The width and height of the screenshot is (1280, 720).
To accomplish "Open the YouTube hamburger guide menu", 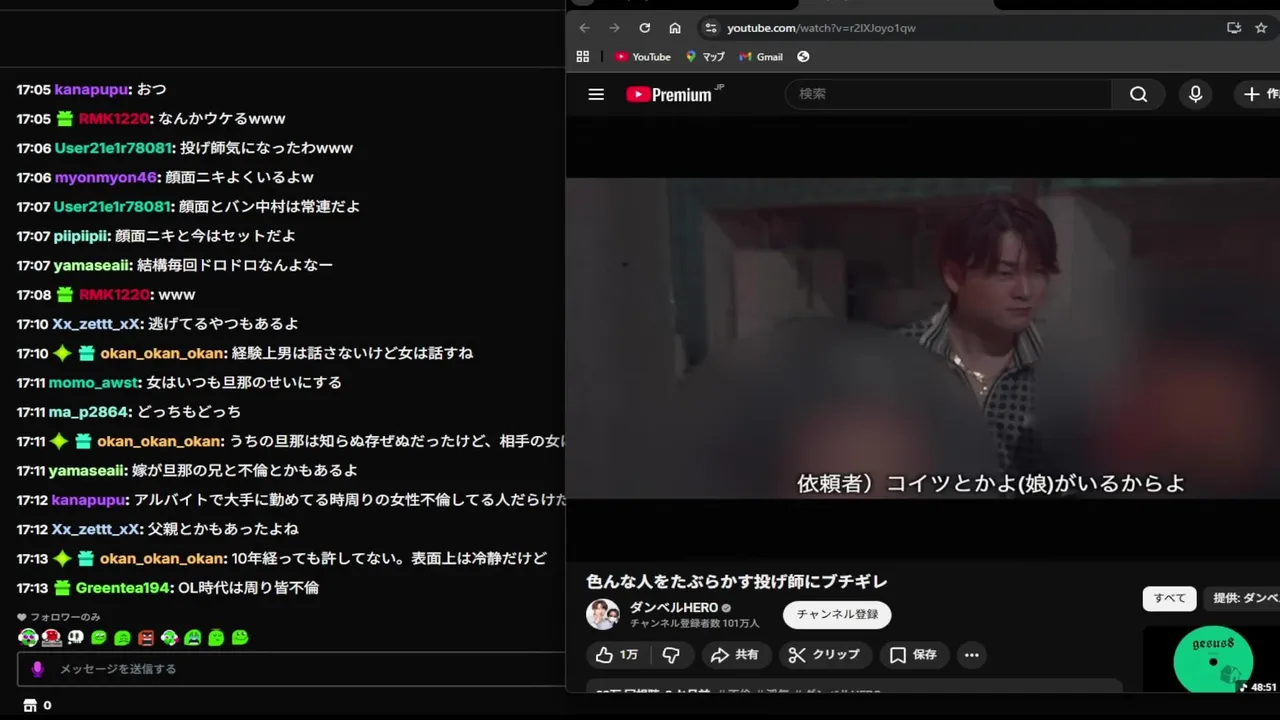I will 596,94.
